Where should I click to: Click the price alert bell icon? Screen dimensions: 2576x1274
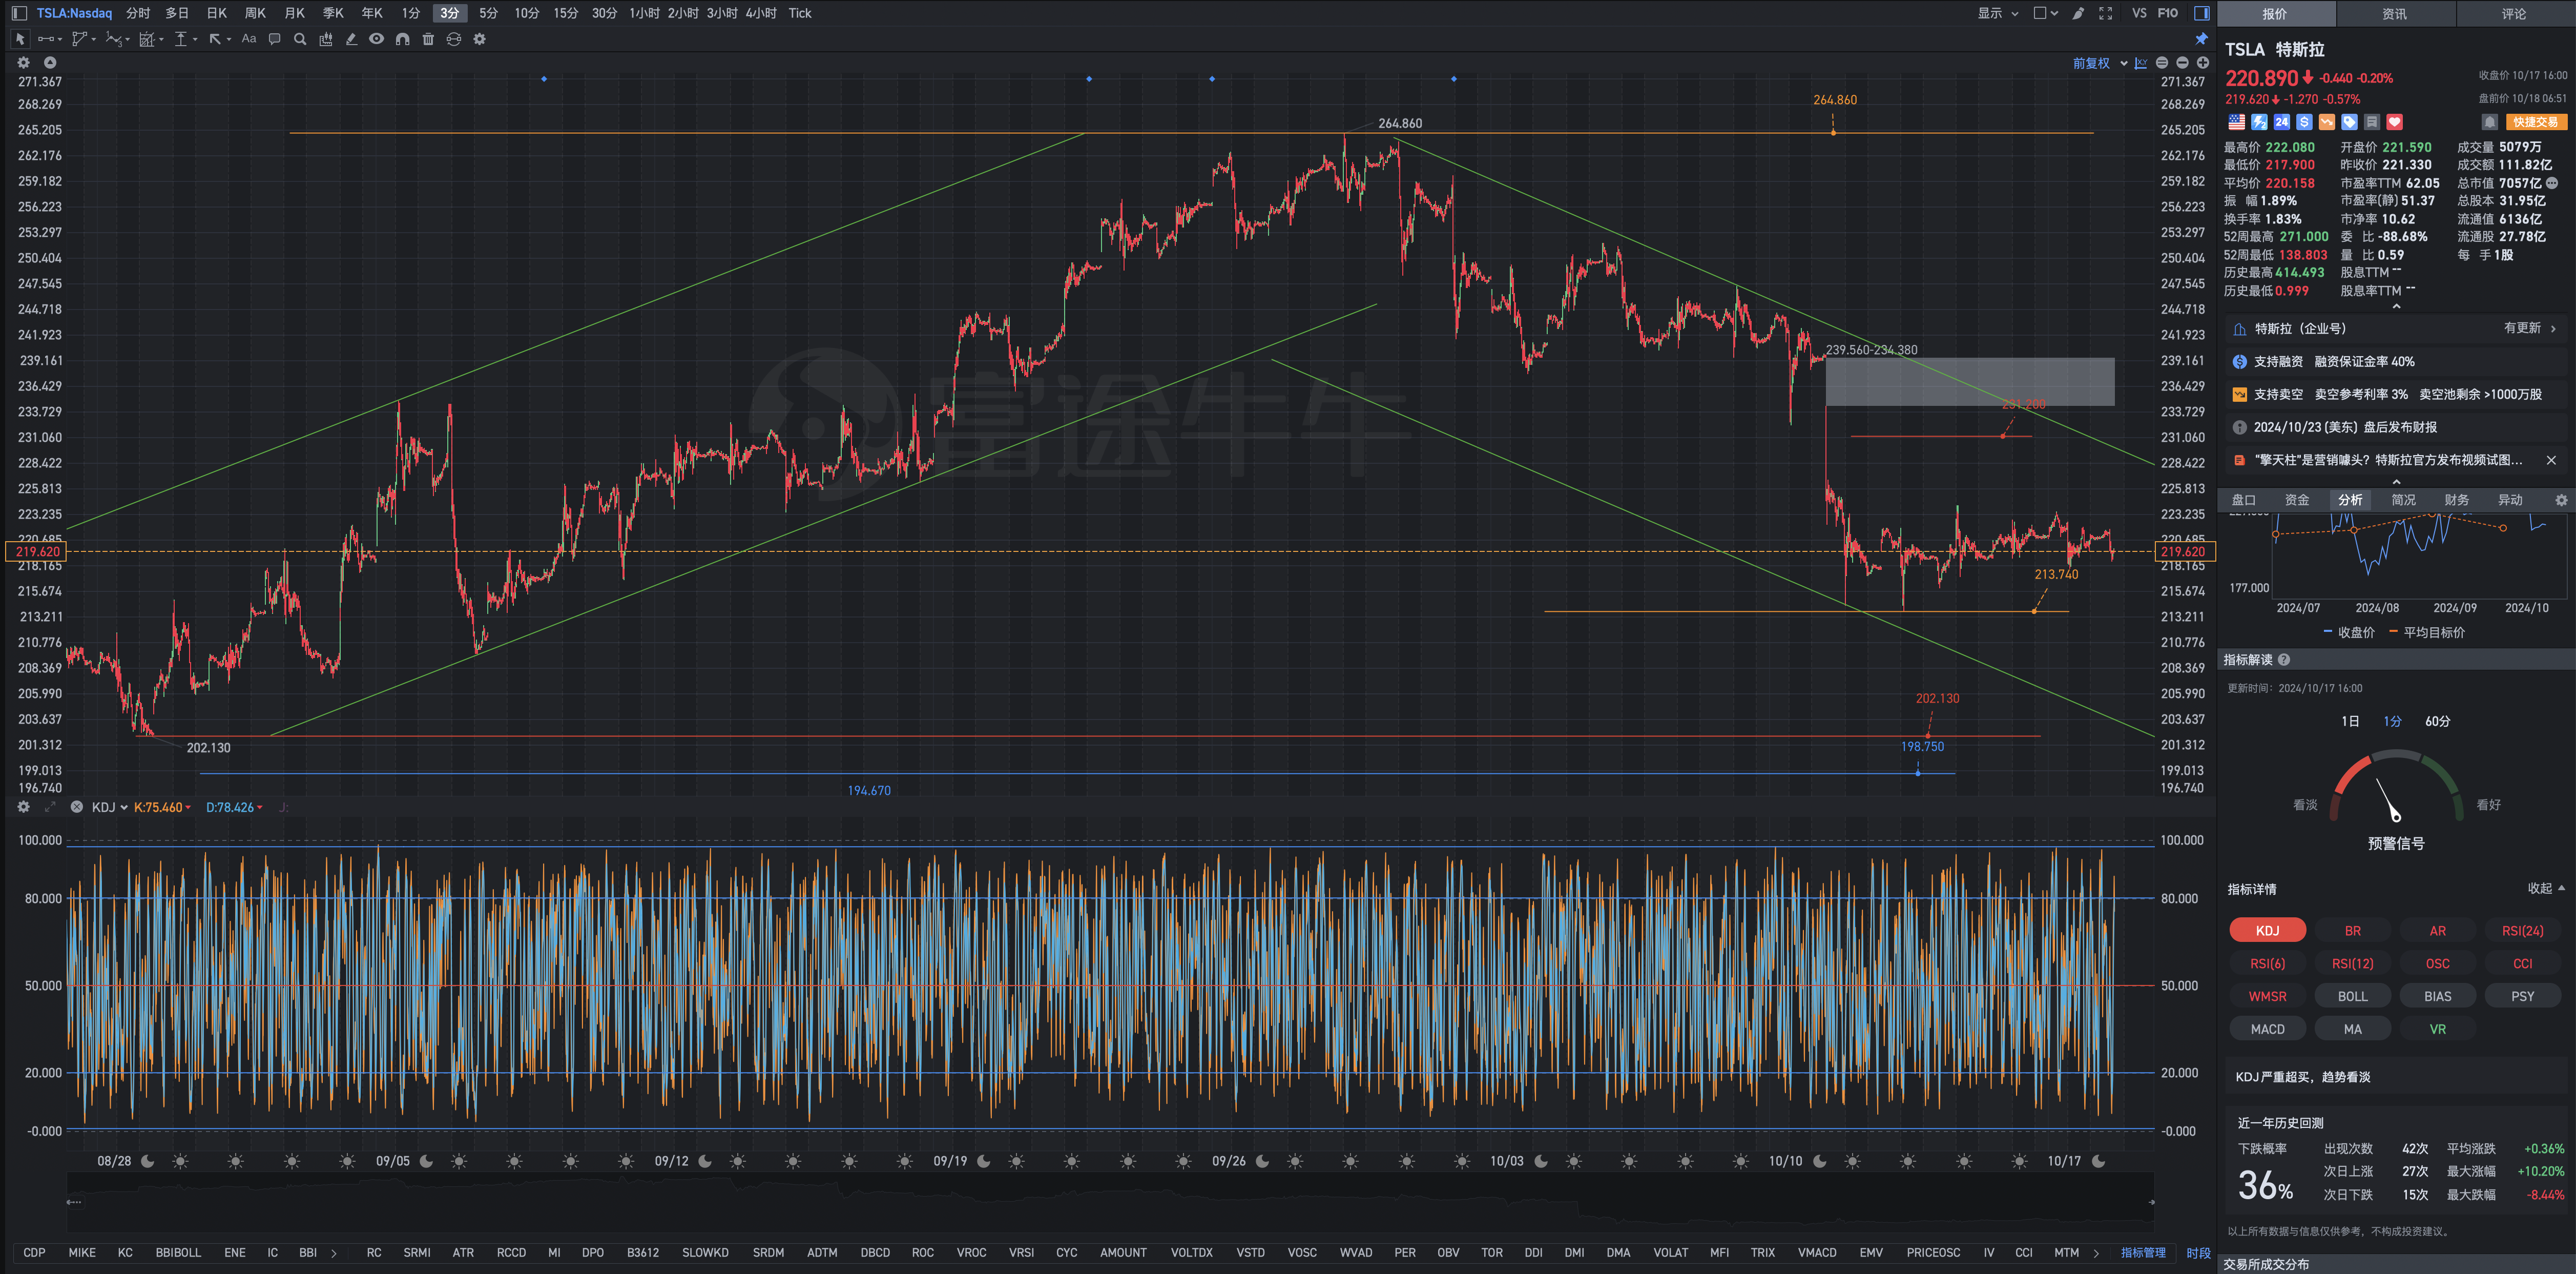(x=2490, y=122)
